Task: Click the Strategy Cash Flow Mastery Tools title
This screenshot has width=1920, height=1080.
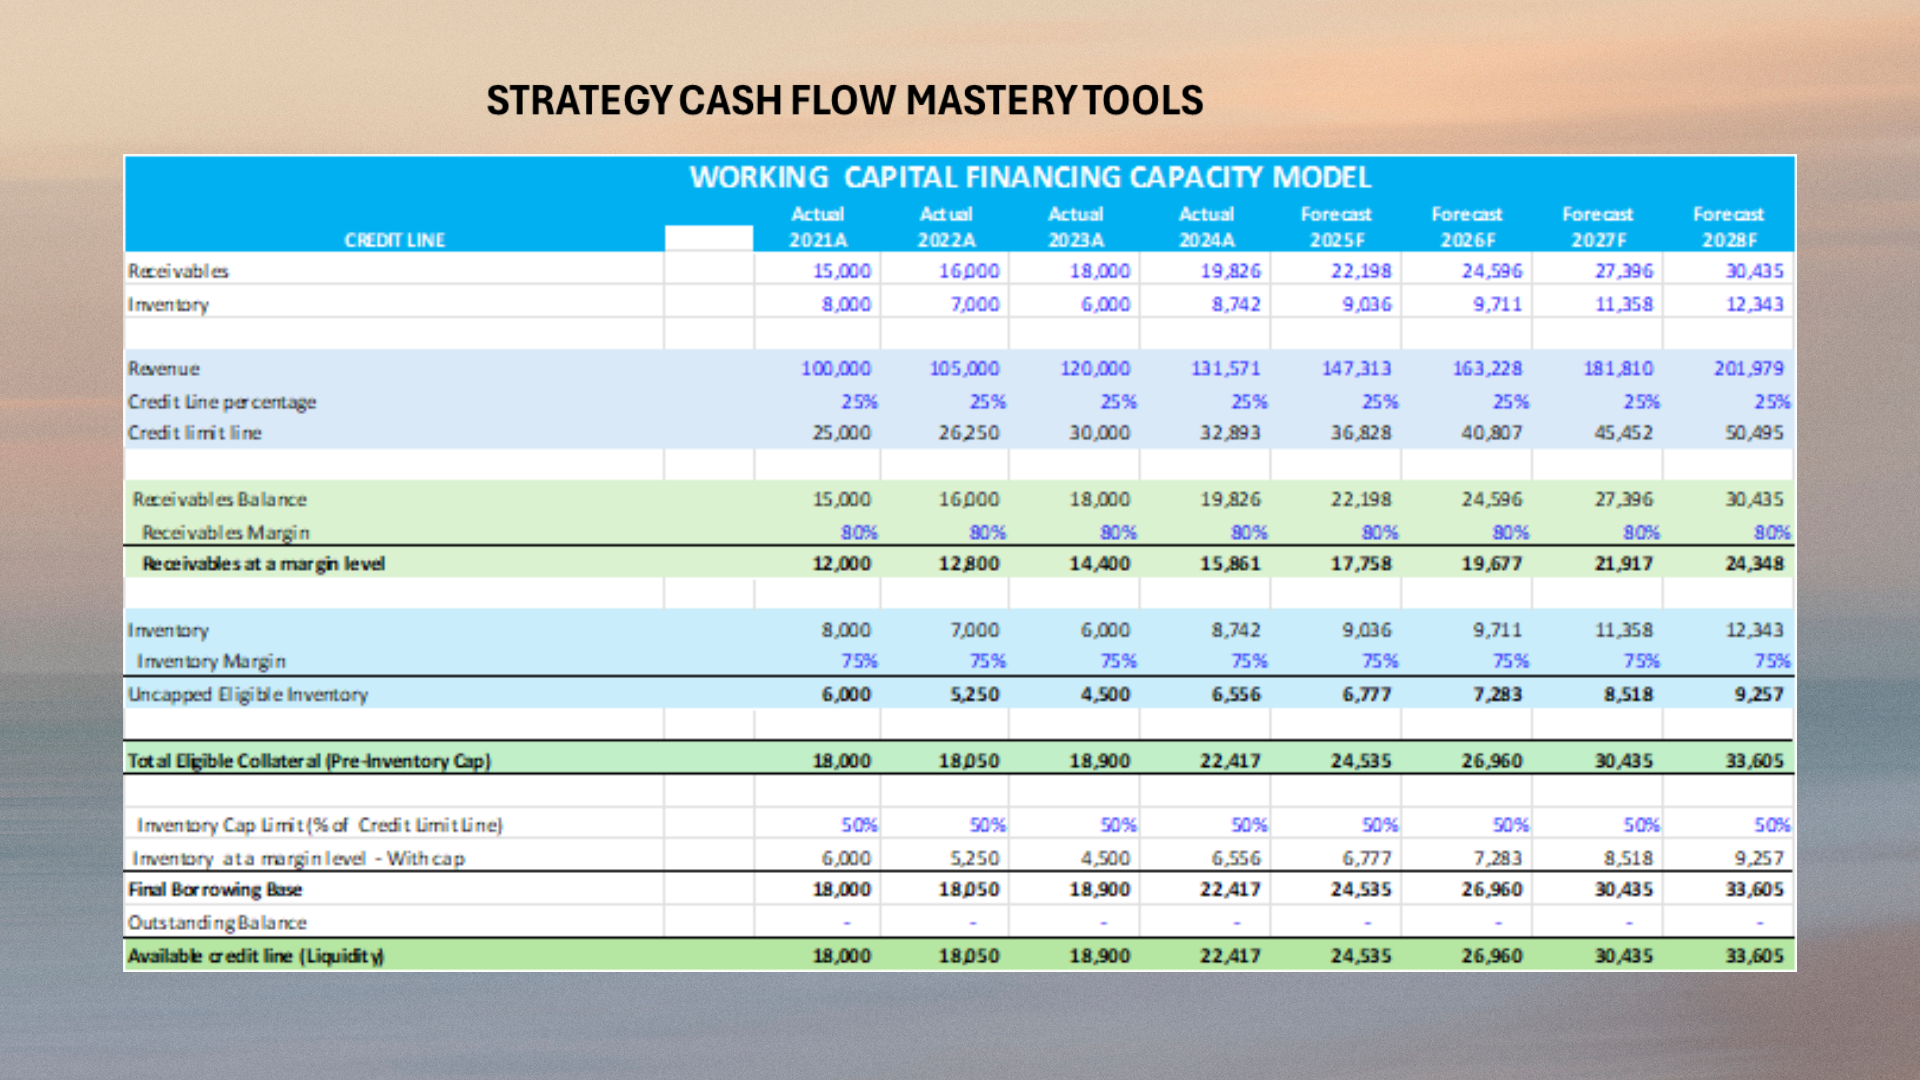Action: tap(844, 100)
